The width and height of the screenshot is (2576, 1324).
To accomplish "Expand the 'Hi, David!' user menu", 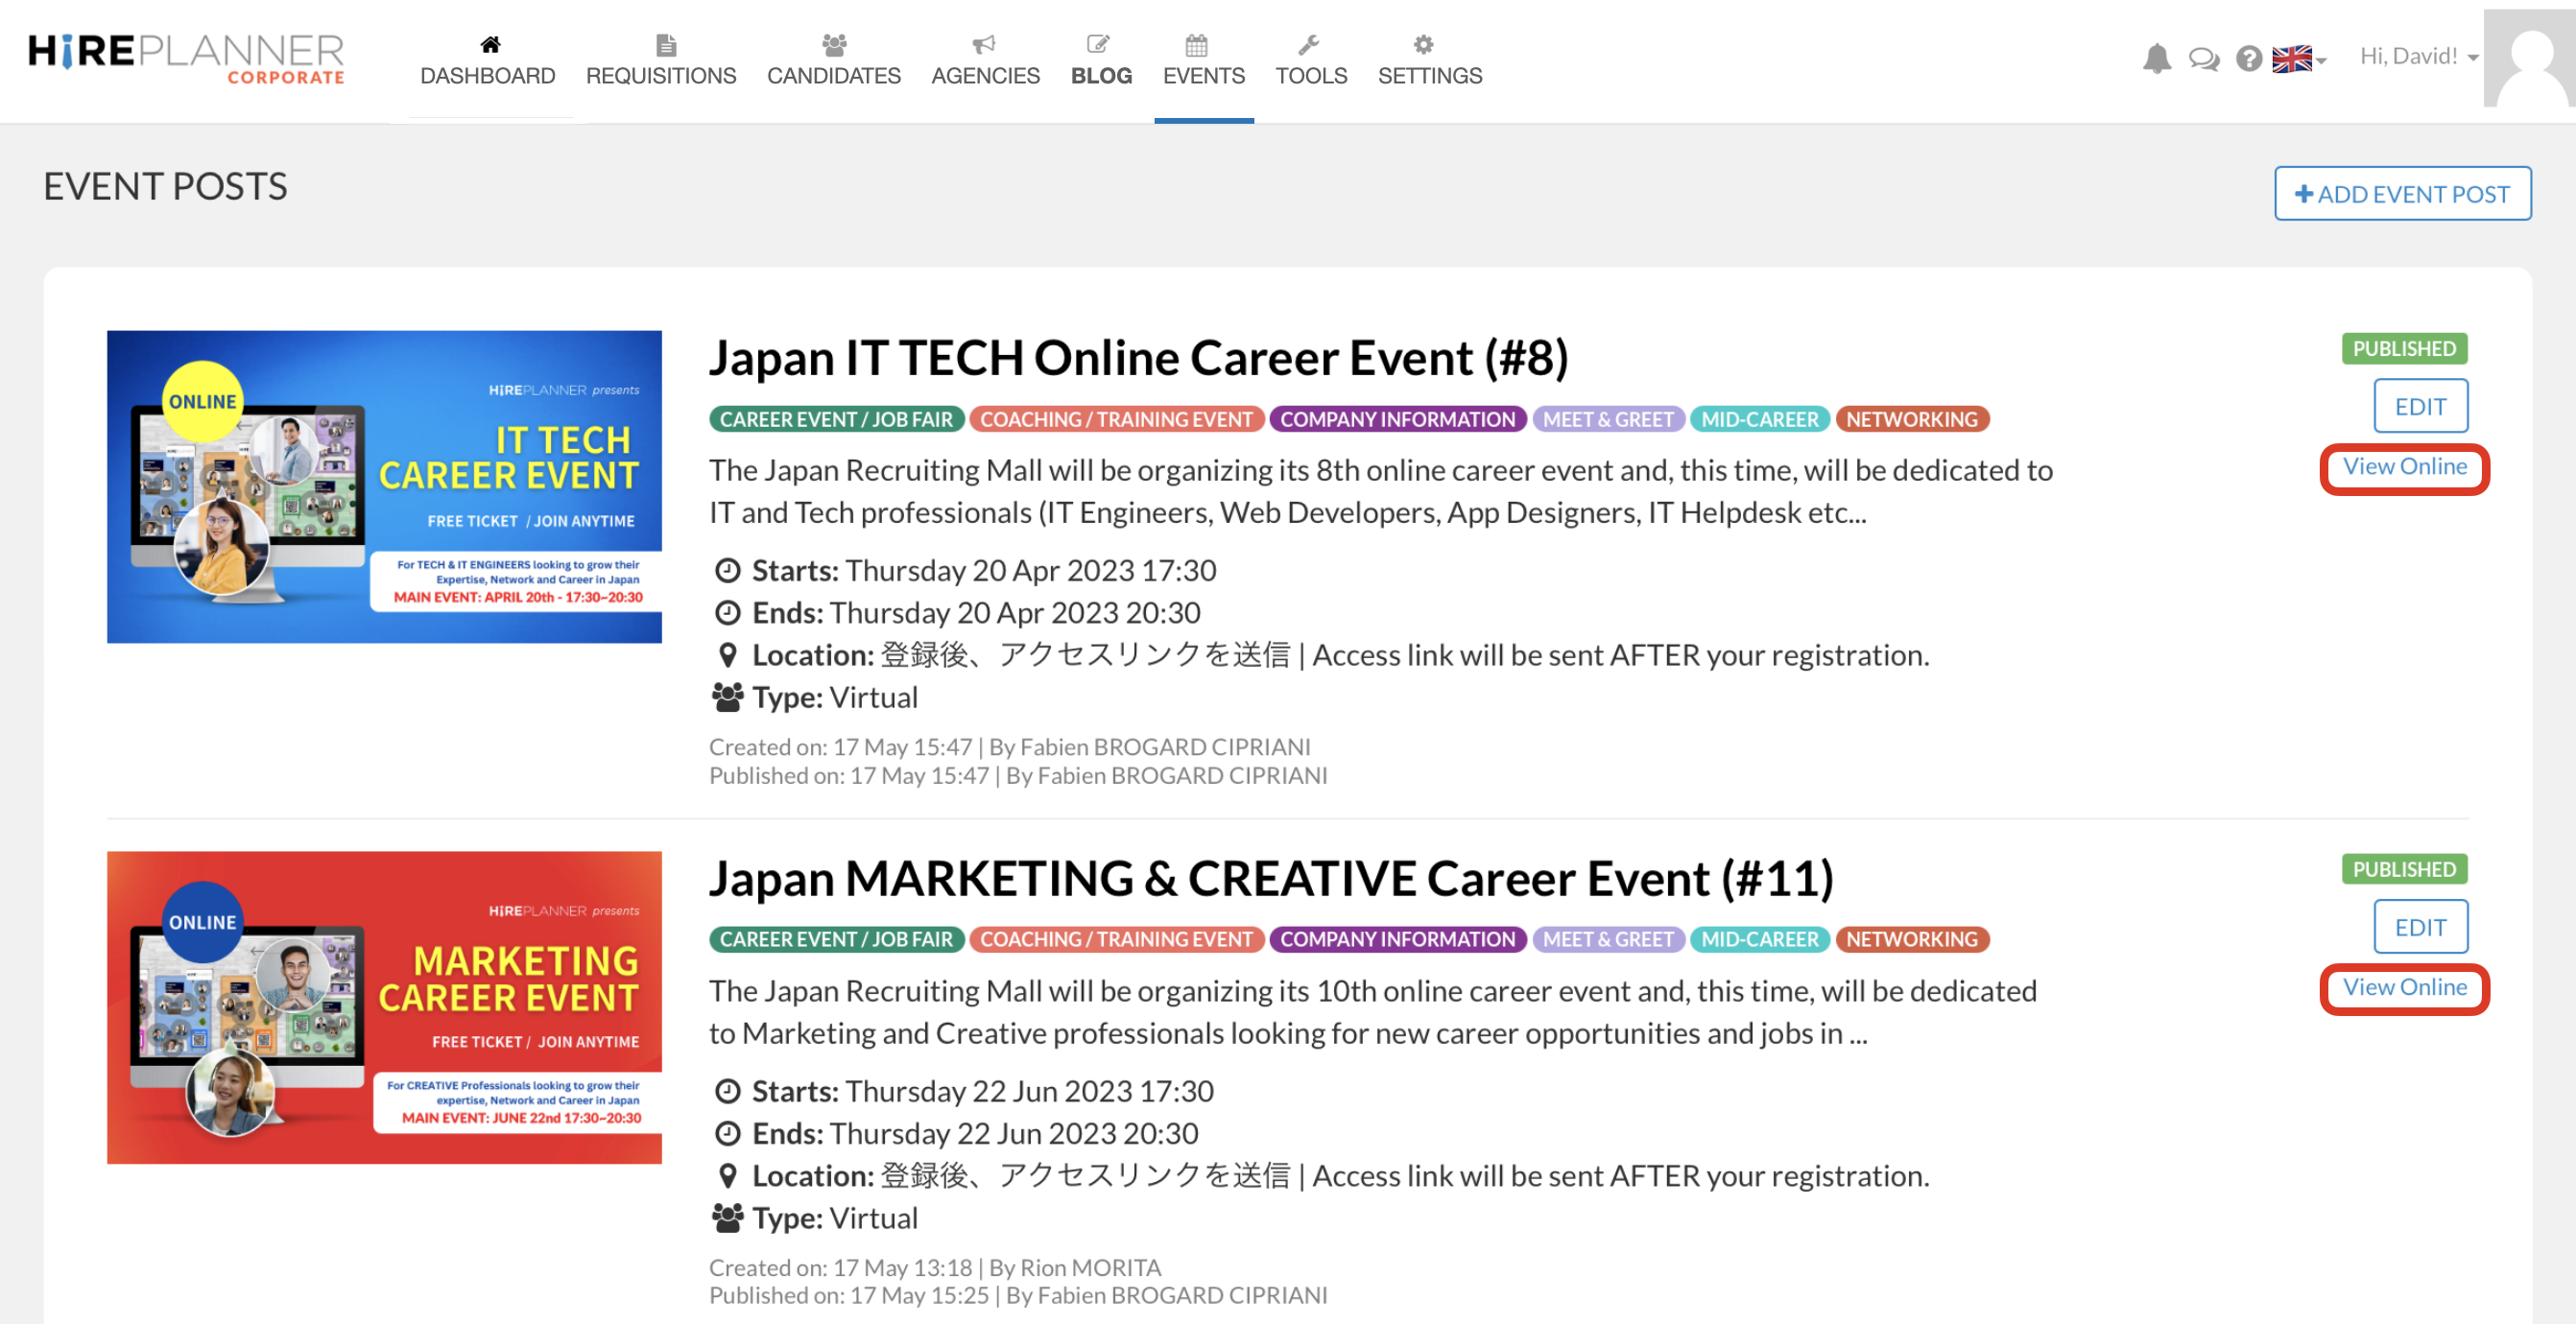I will (x=2417, y=57).
